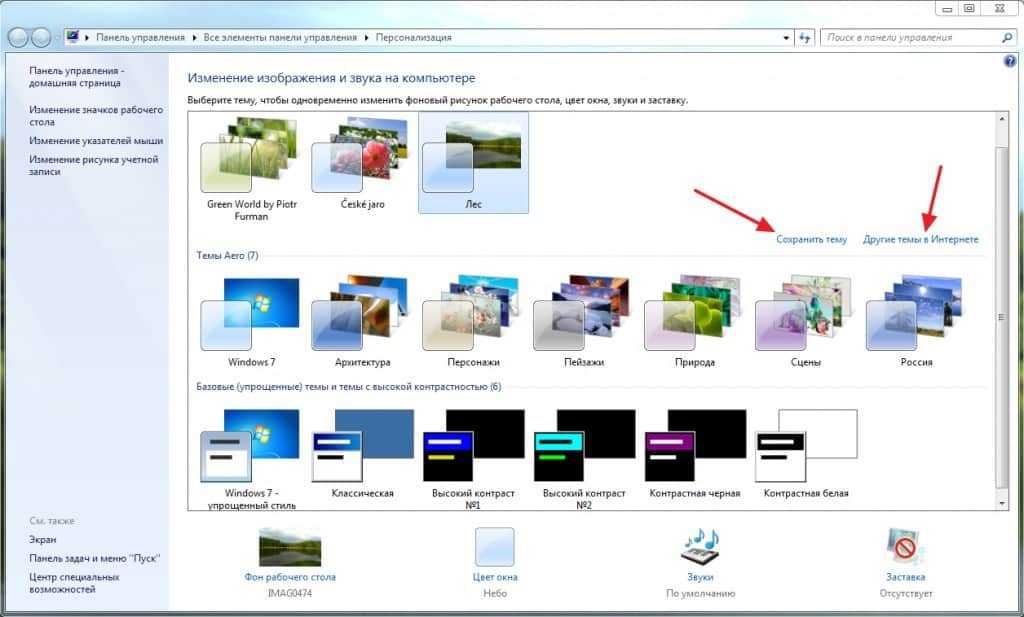Open the Заставка screensaver icon

click(x=905, y=547)
